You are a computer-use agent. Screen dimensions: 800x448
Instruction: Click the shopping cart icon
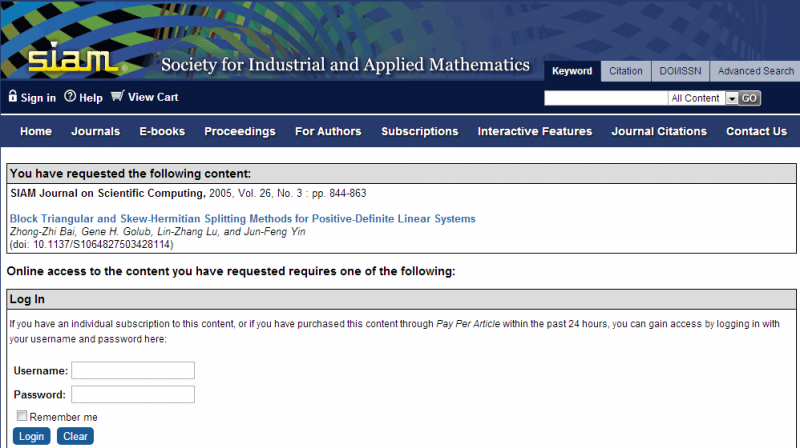coord(117,96)
